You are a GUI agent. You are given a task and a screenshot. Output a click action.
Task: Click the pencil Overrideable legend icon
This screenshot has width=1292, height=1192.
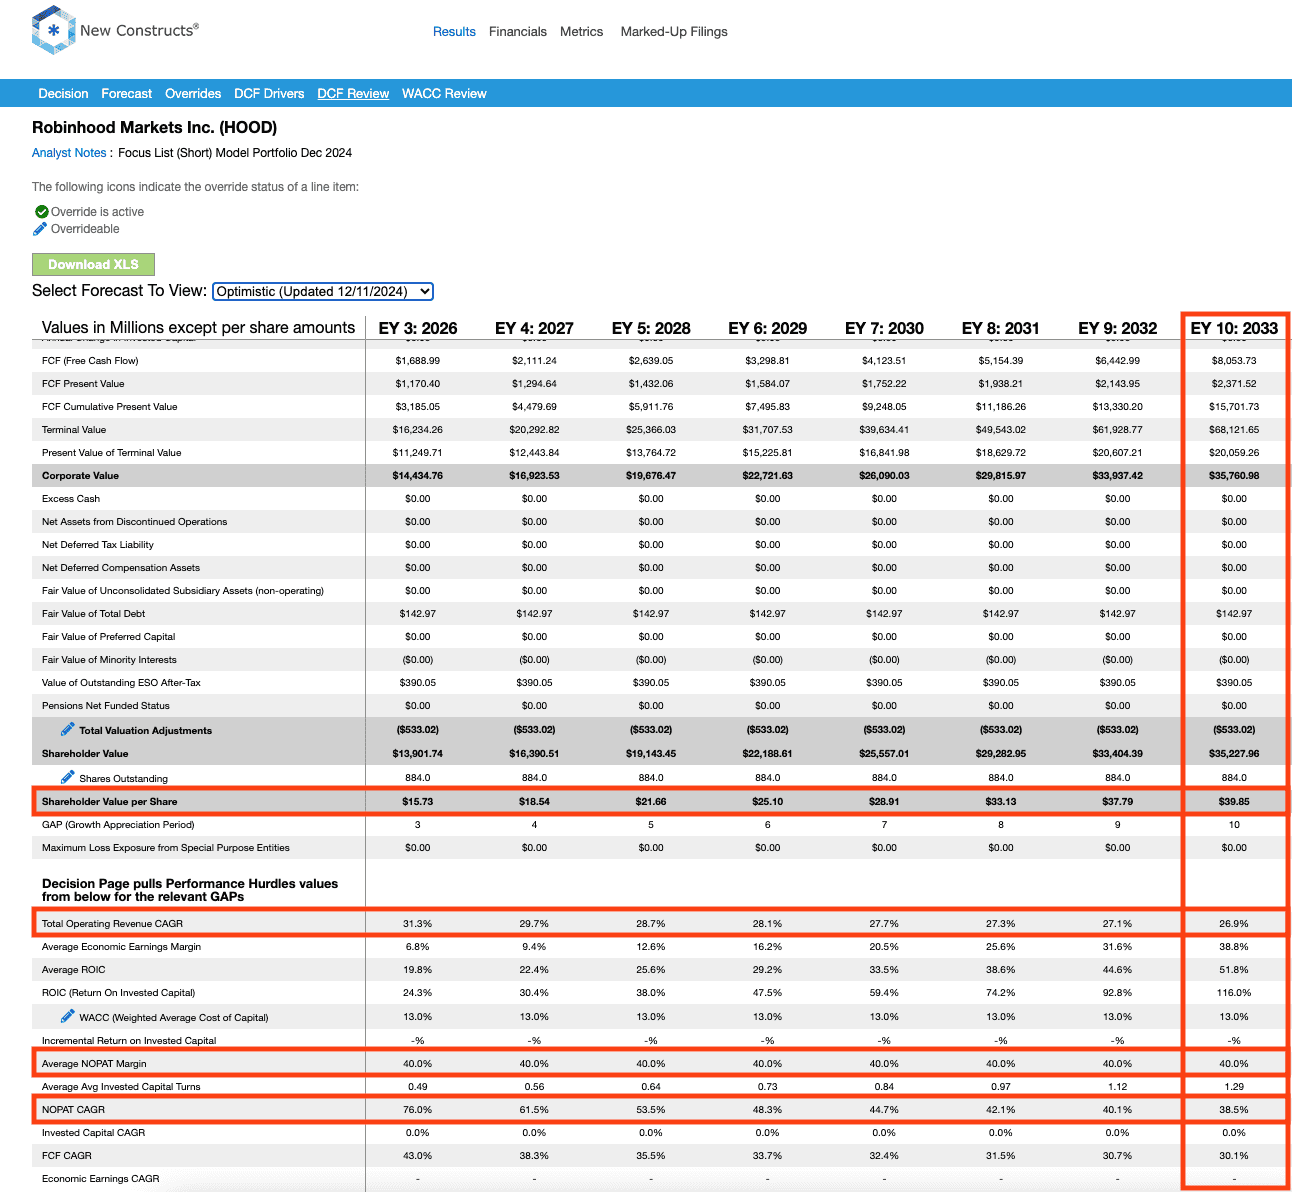coord(40,229)
